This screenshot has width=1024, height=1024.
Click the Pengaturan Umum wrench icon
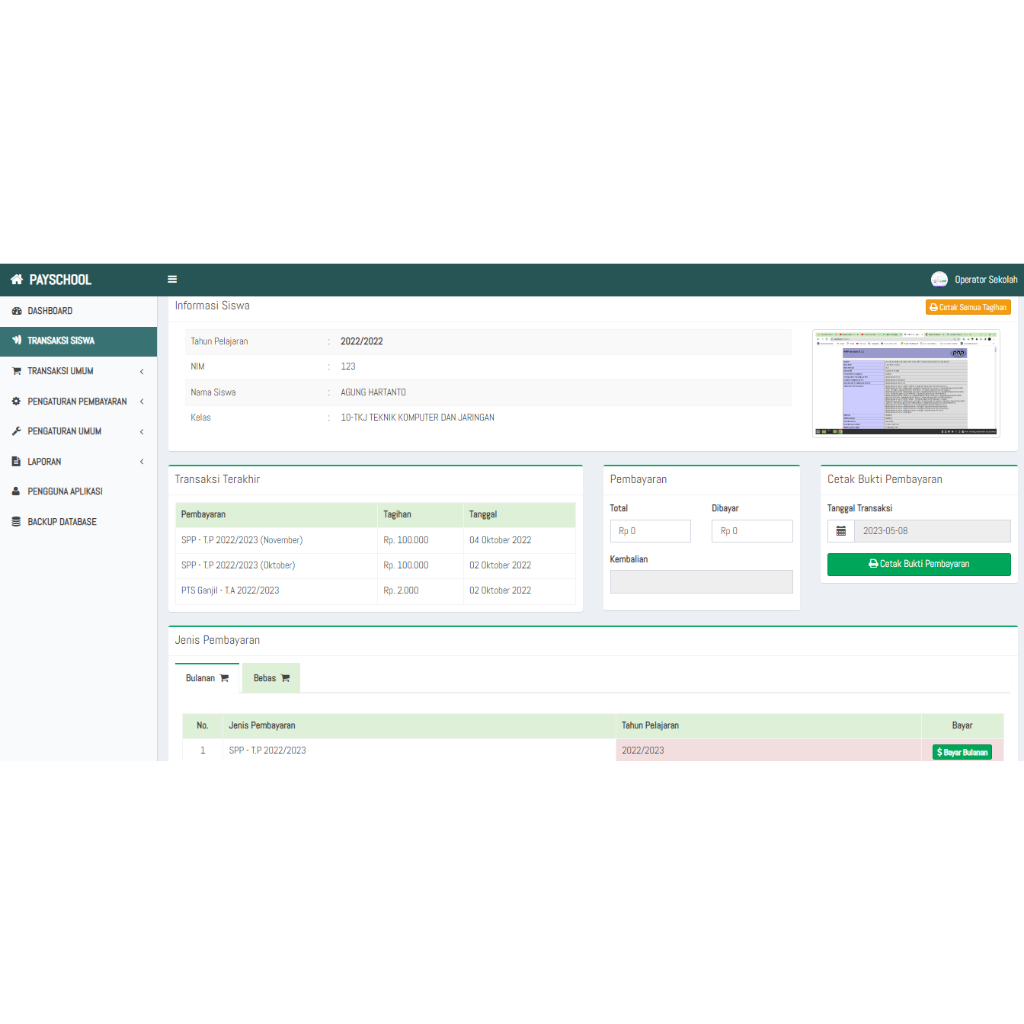tap(16, 431)
